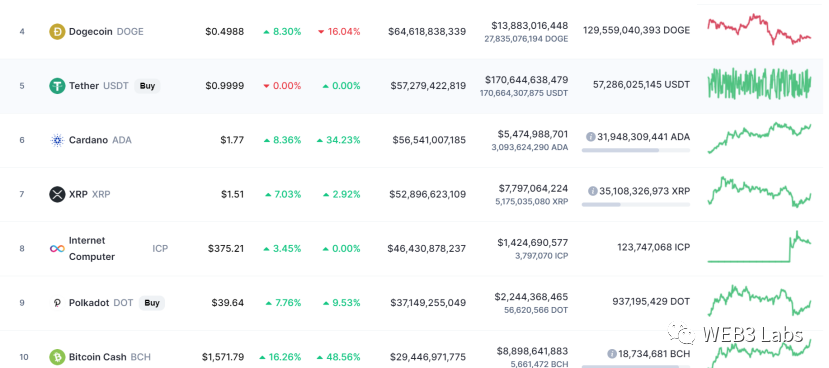Click the XRP circulating supply progress bar
Screen dimensions: 829x368
click(x=636, y=205)
